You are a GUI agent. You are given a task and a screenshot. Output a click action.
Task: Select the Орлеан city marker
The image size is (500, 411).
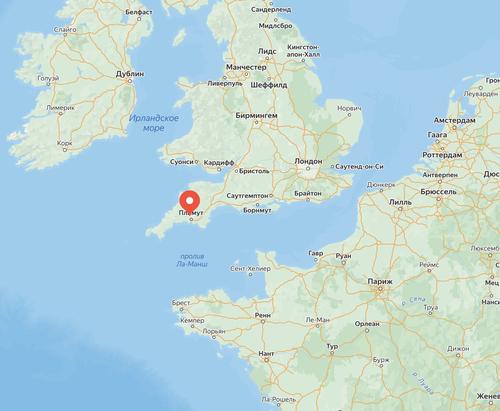[x=367, y=331]
